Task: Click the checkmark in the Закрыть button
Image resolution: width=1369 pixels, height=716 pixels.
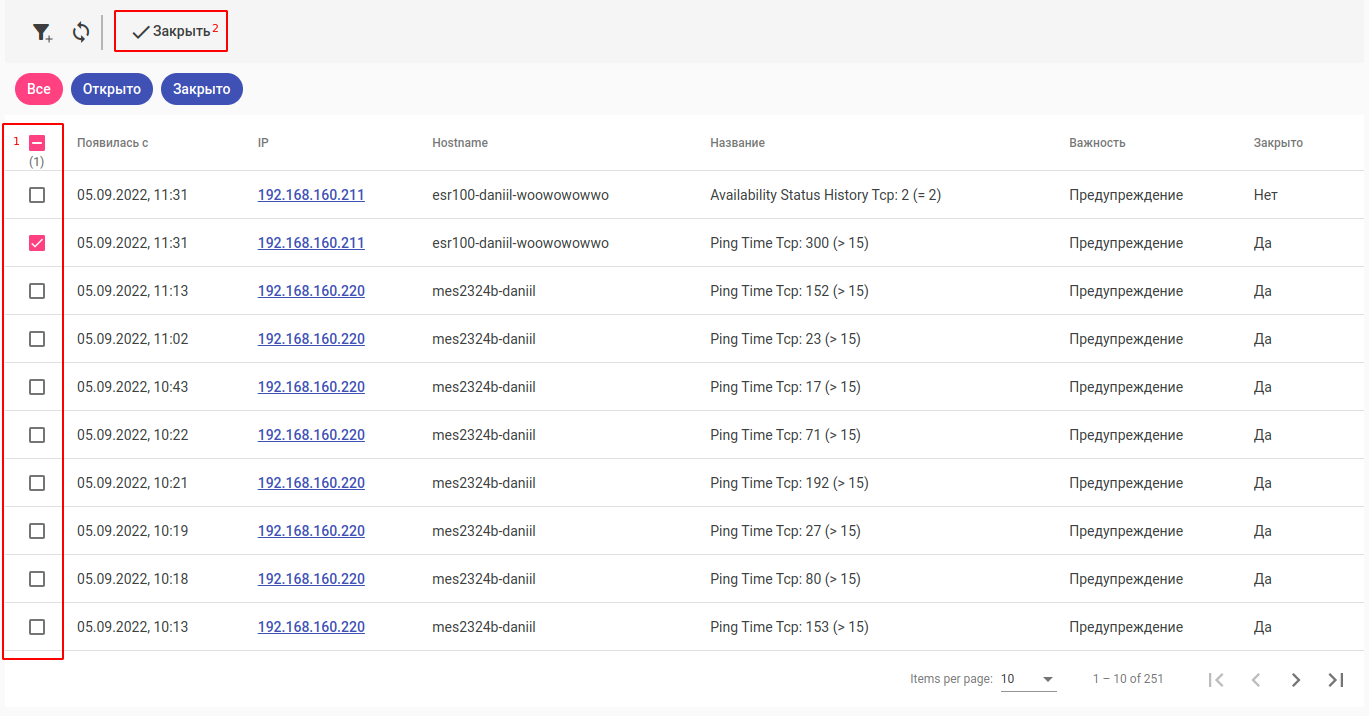Action: click(141, 32)
